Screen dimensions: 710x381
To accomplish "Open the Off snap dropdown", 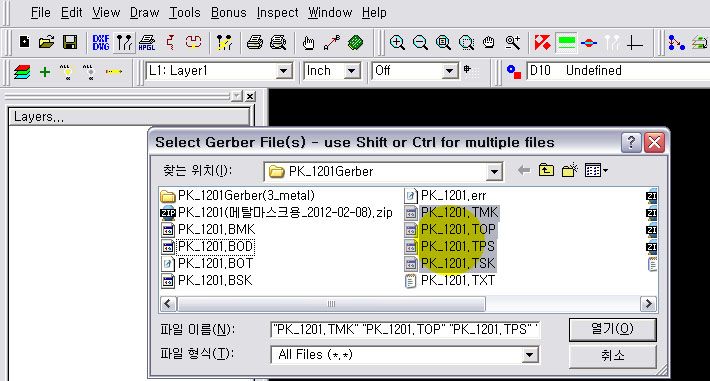I will (x=449, y=71).
